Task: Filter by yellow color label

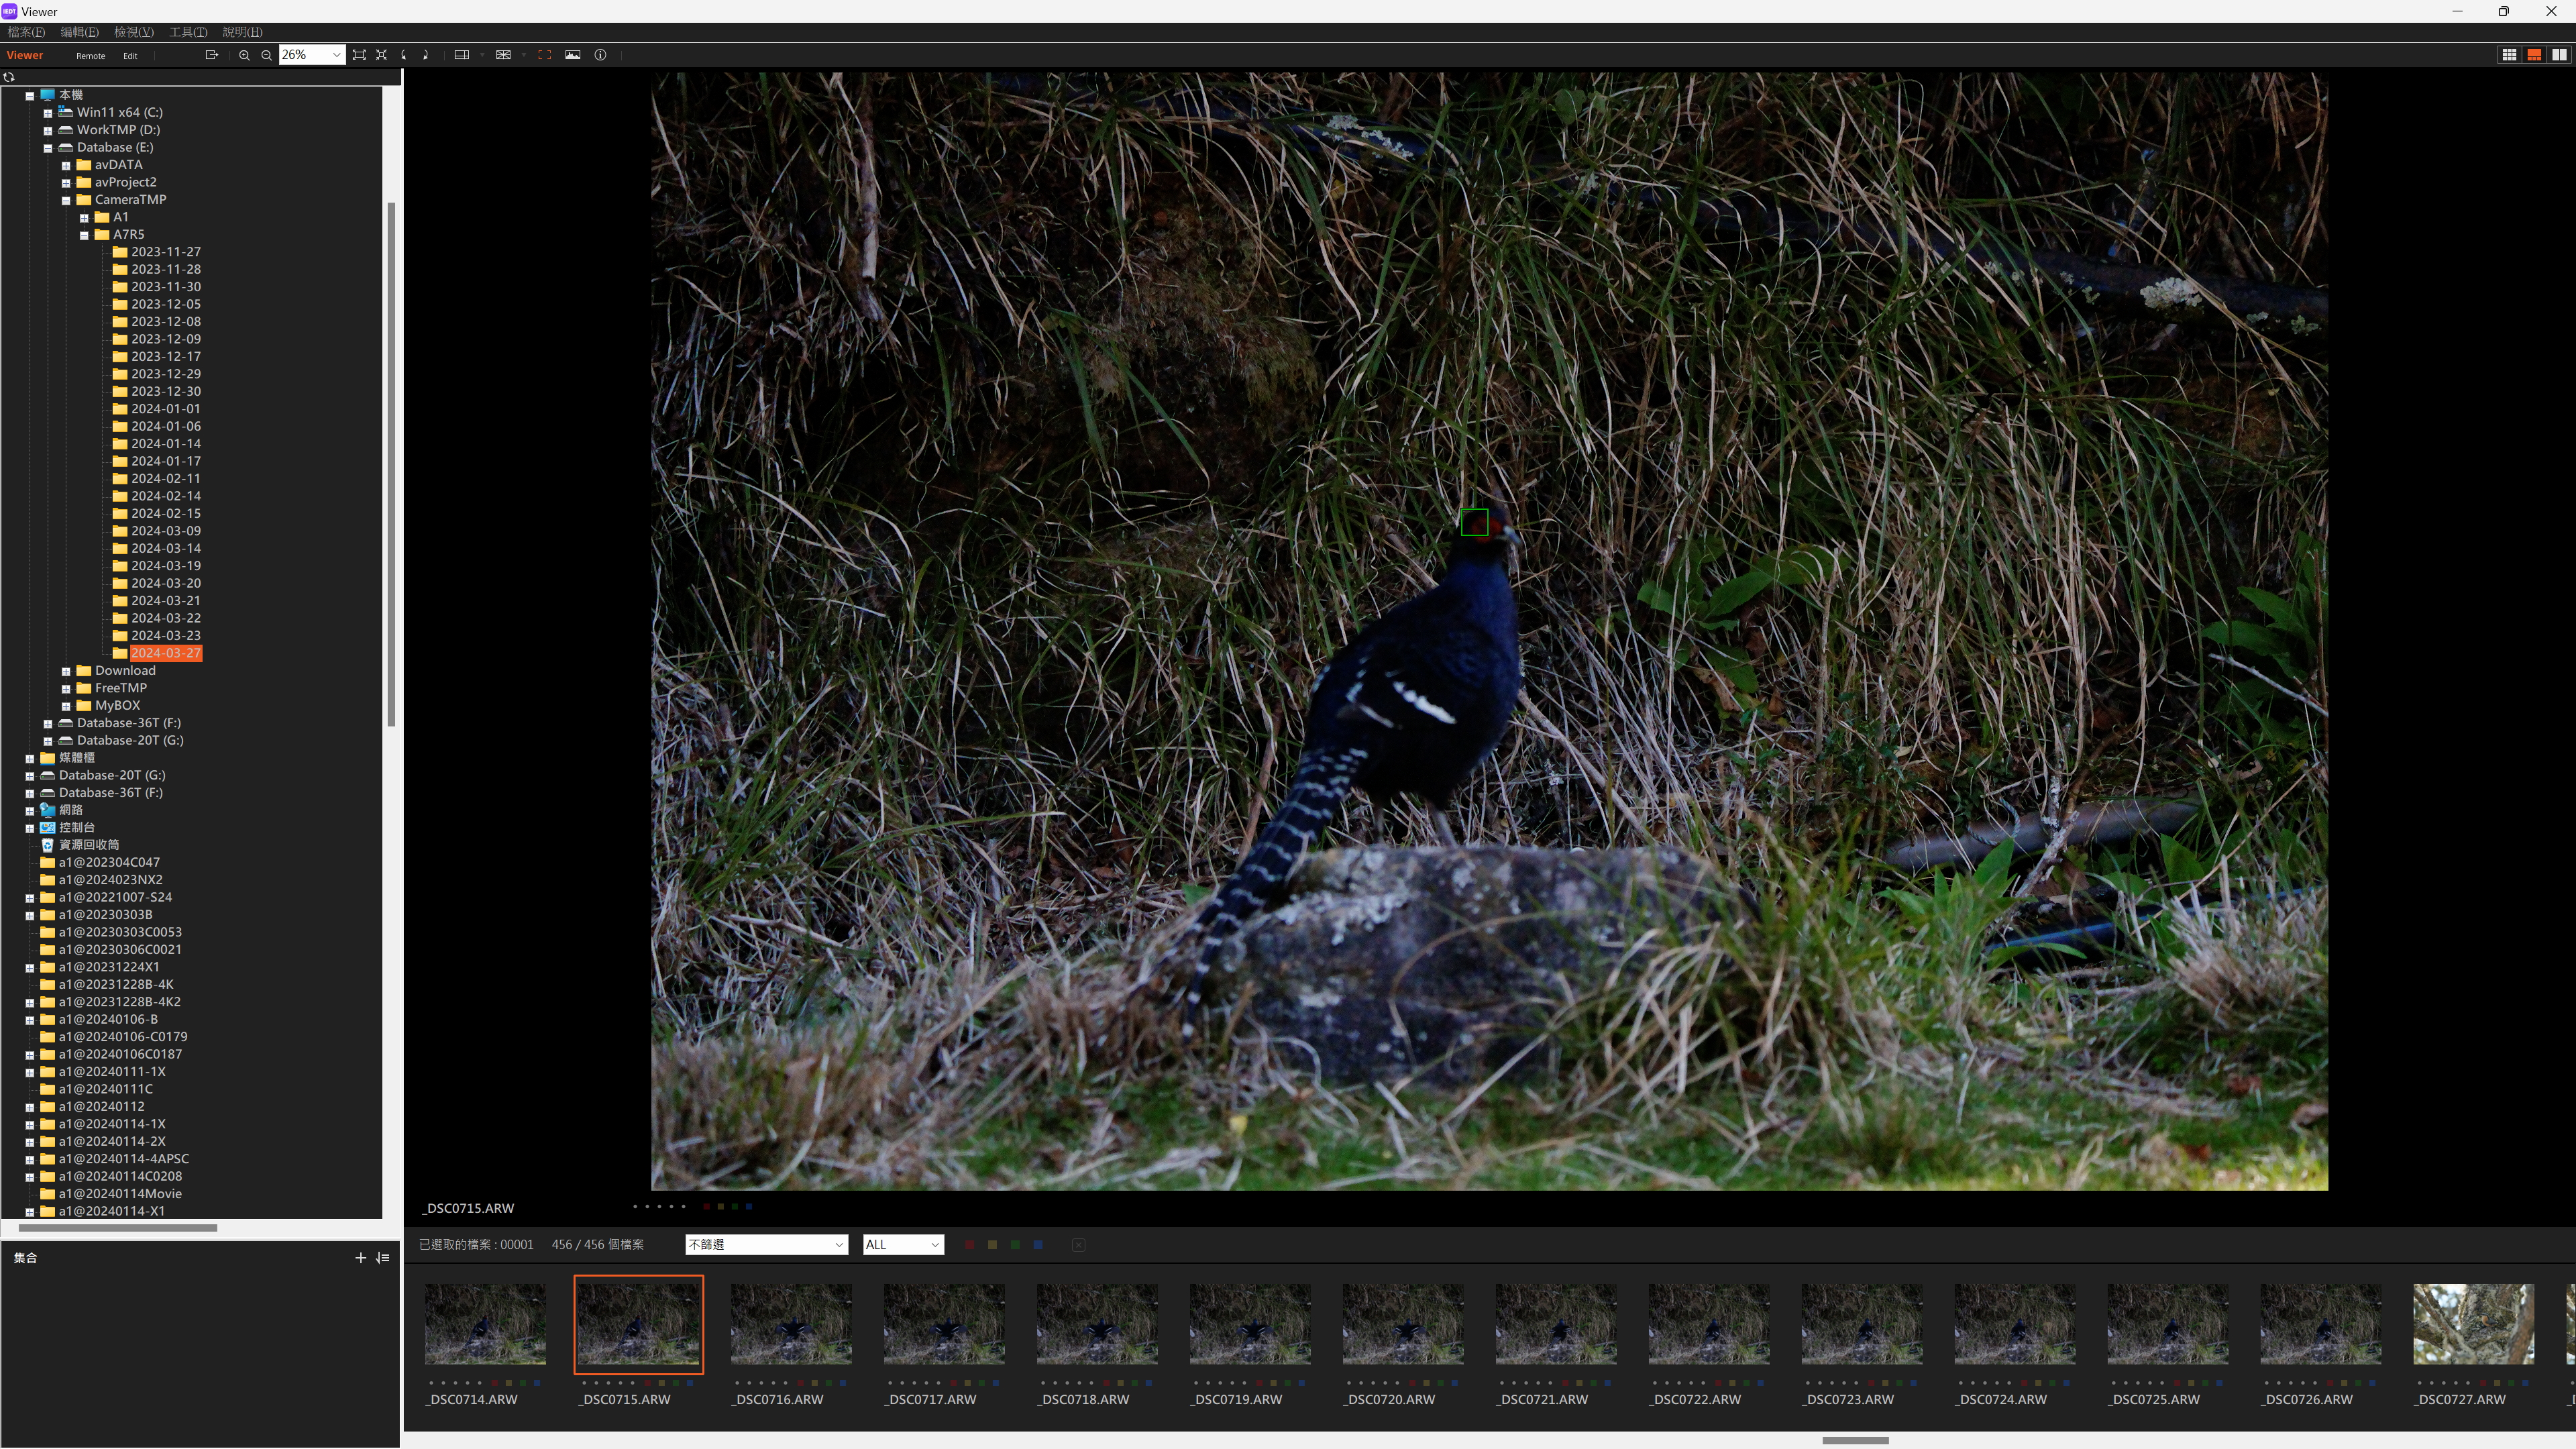Action: pyautogui.click(x=992, y=1245)
